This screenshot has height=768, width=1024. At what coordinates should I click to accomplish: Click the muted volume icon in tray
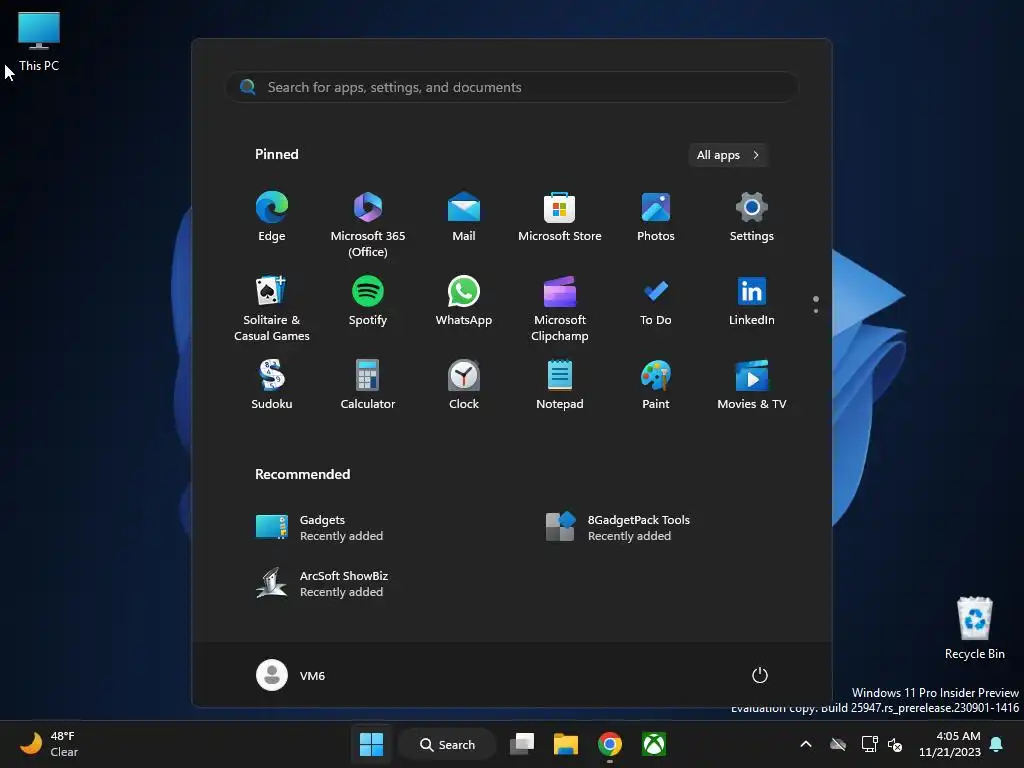coord(895,744)
